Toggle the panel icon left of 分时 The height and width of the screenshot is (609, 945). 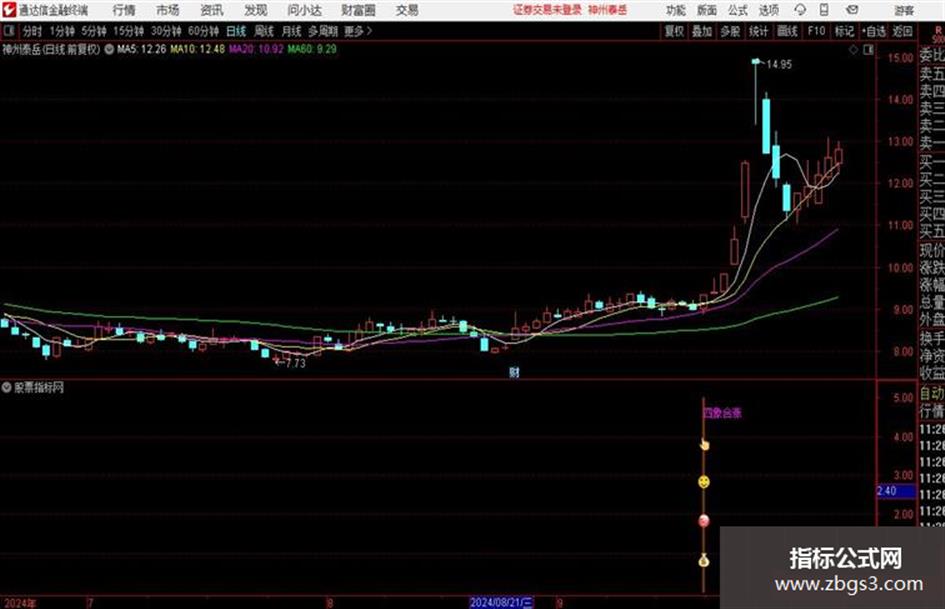click(x=9, y=31)
